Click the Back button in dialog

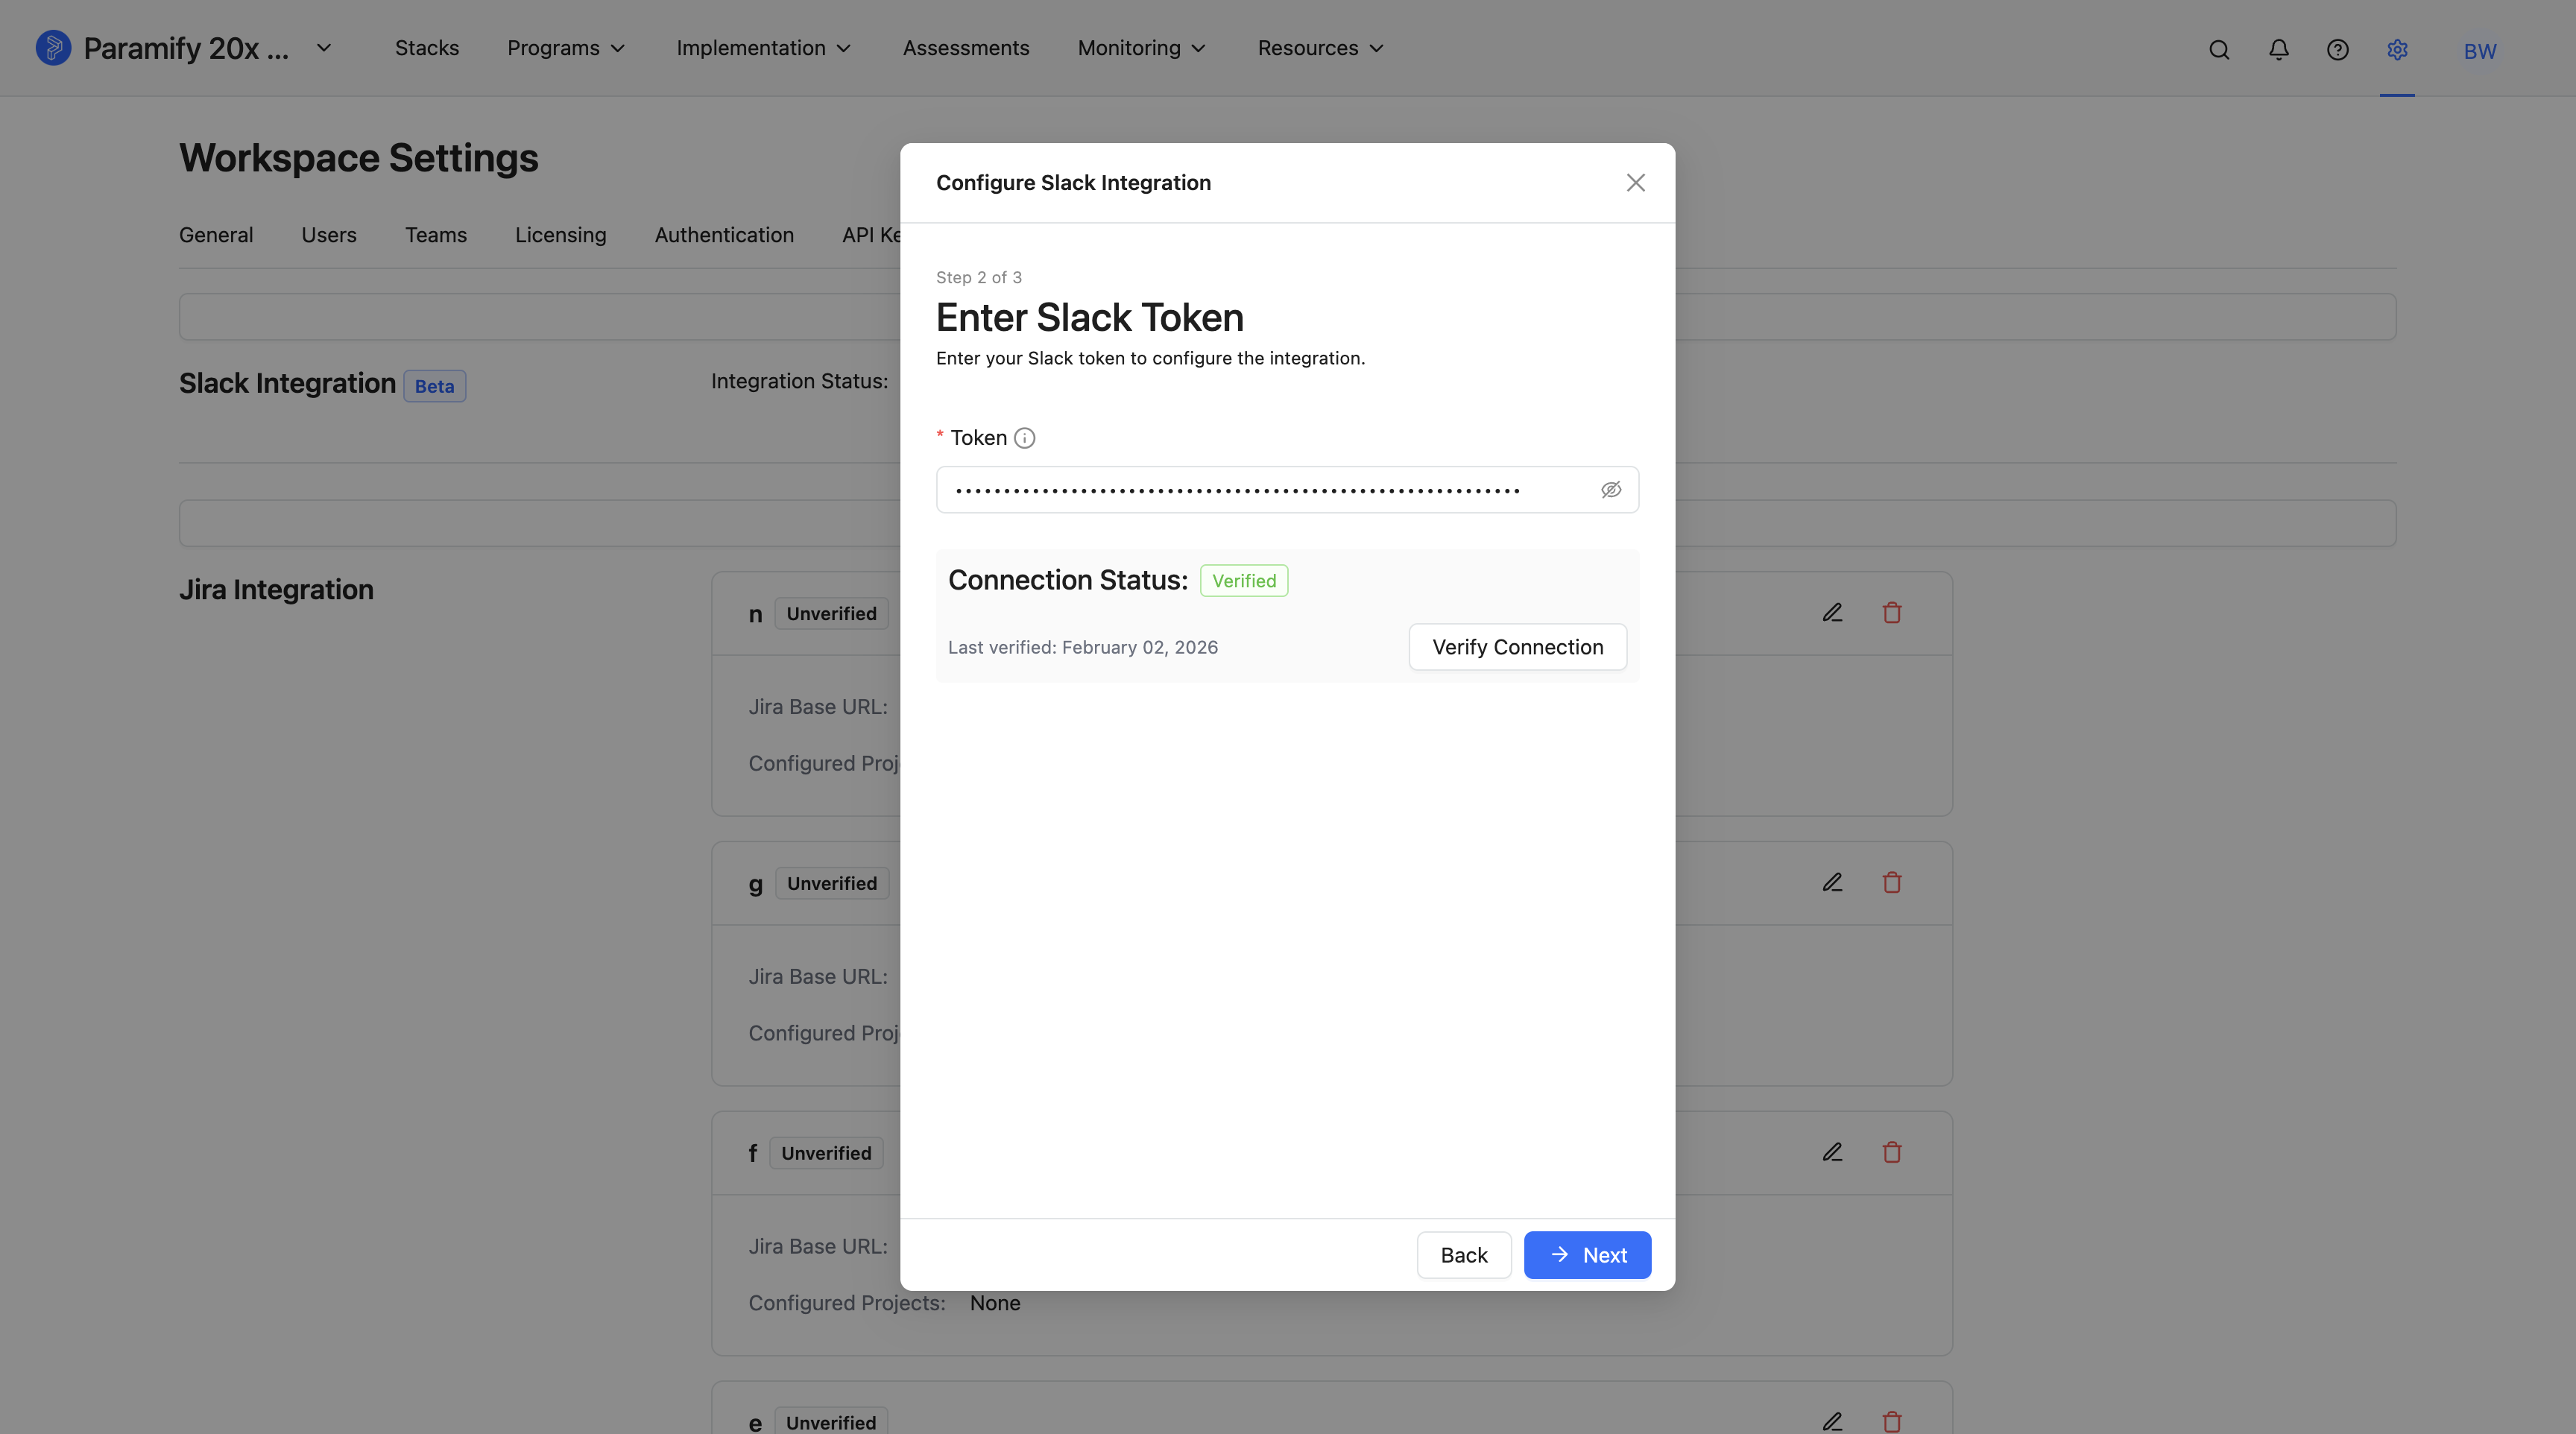tap(1464, 1255)
